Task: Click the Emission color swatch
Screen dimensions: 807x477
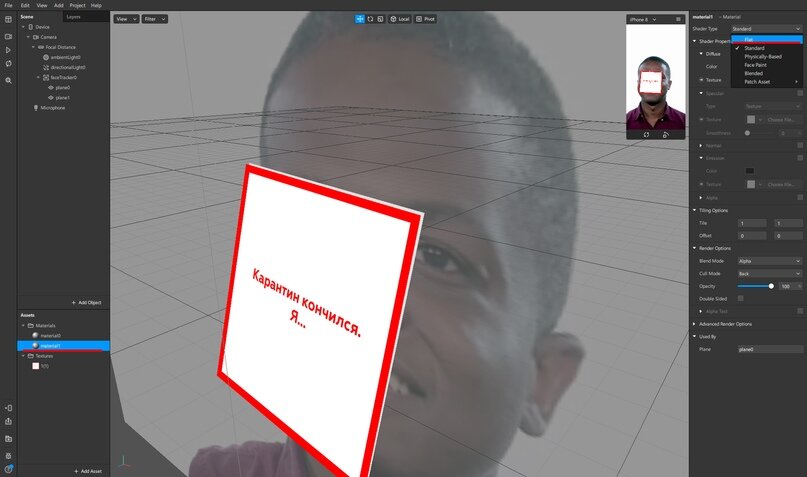Action: point(750,171)
